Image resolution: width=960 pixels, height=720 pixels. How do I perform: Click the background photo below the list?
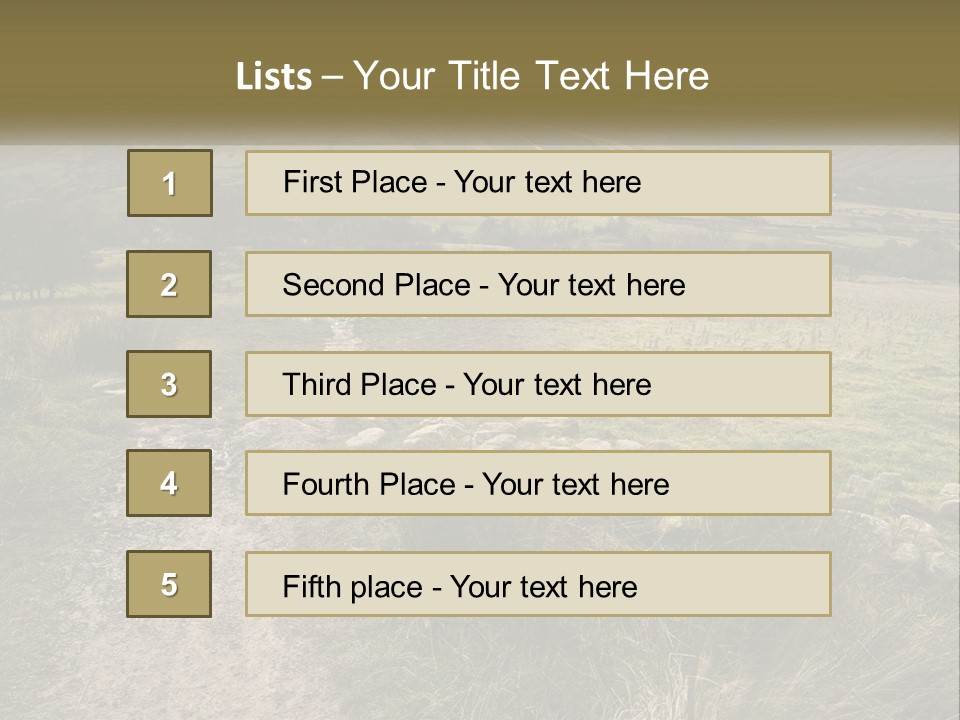click(x=480, y=670)
